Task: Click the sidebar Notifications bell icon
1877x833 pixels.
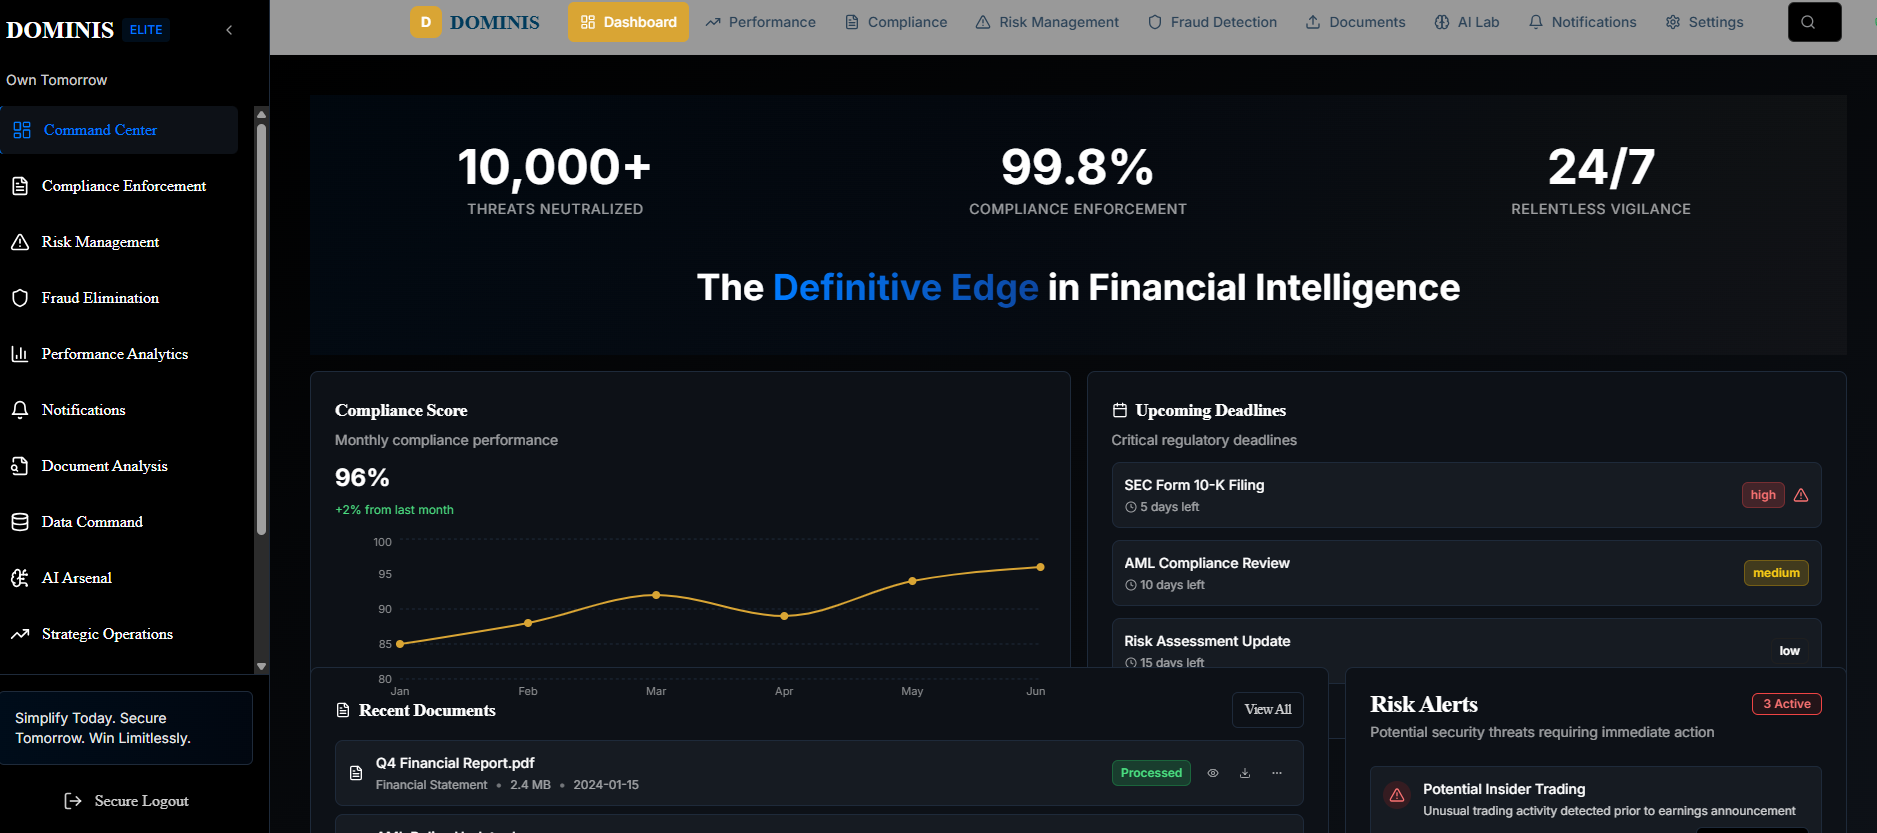Action: click(x=20, y=410)
